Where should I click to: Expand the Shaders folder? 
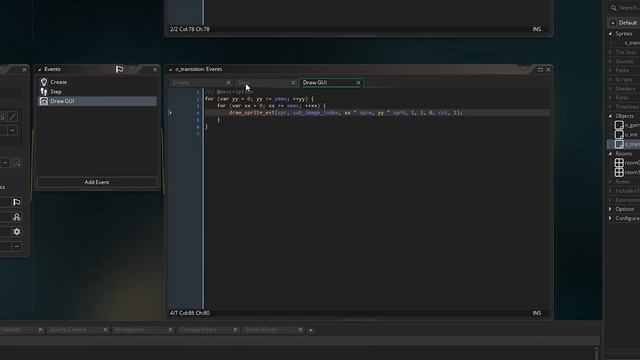pos(611,89)
